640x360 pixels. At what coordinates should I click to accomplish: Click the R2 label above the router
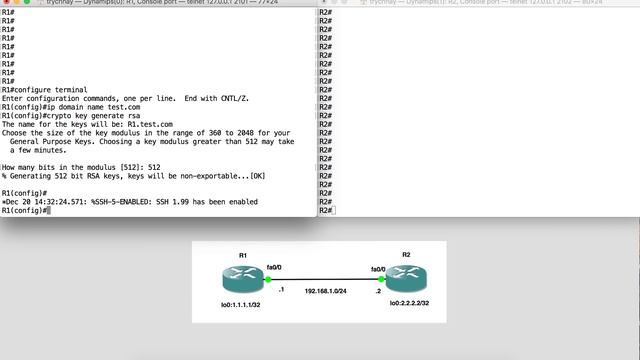pyautogui.click(x=406, y=255)
